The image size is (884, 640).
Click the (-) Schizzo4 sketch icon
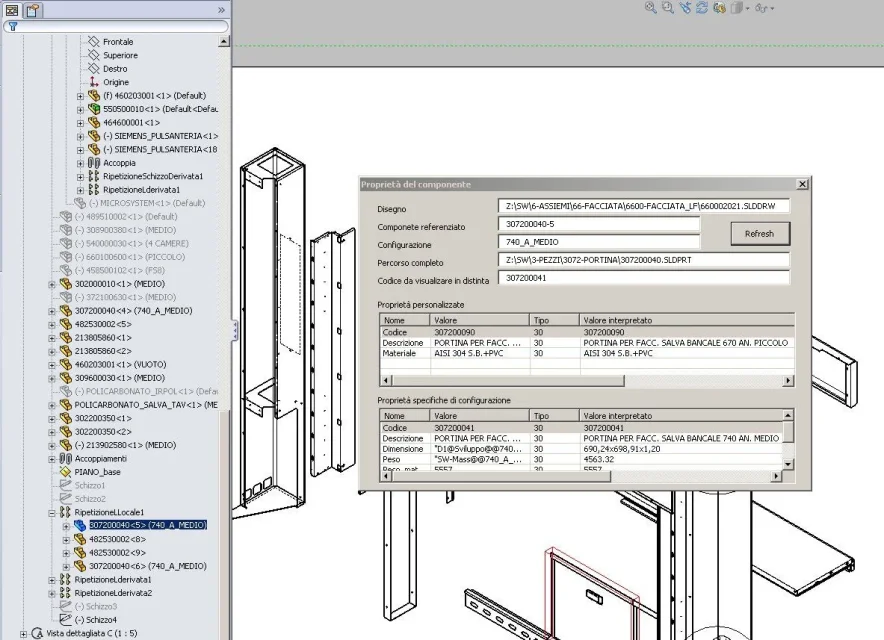66,620
